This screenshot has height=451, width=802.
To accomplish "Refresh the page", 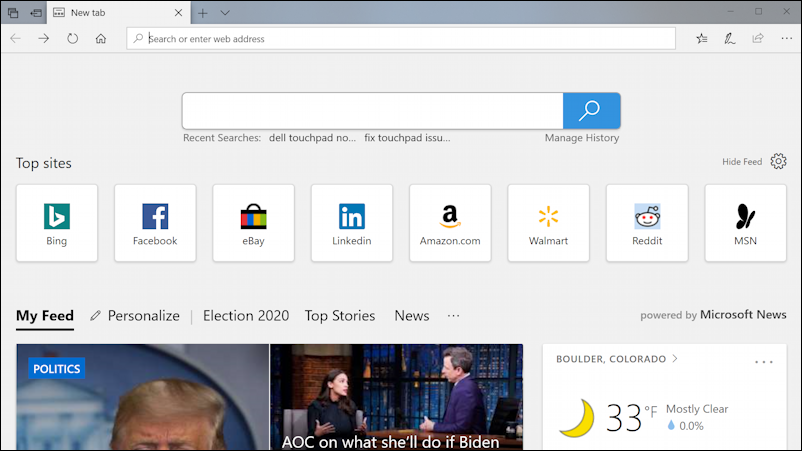I will pyautogui.click(x=73, y=38).
